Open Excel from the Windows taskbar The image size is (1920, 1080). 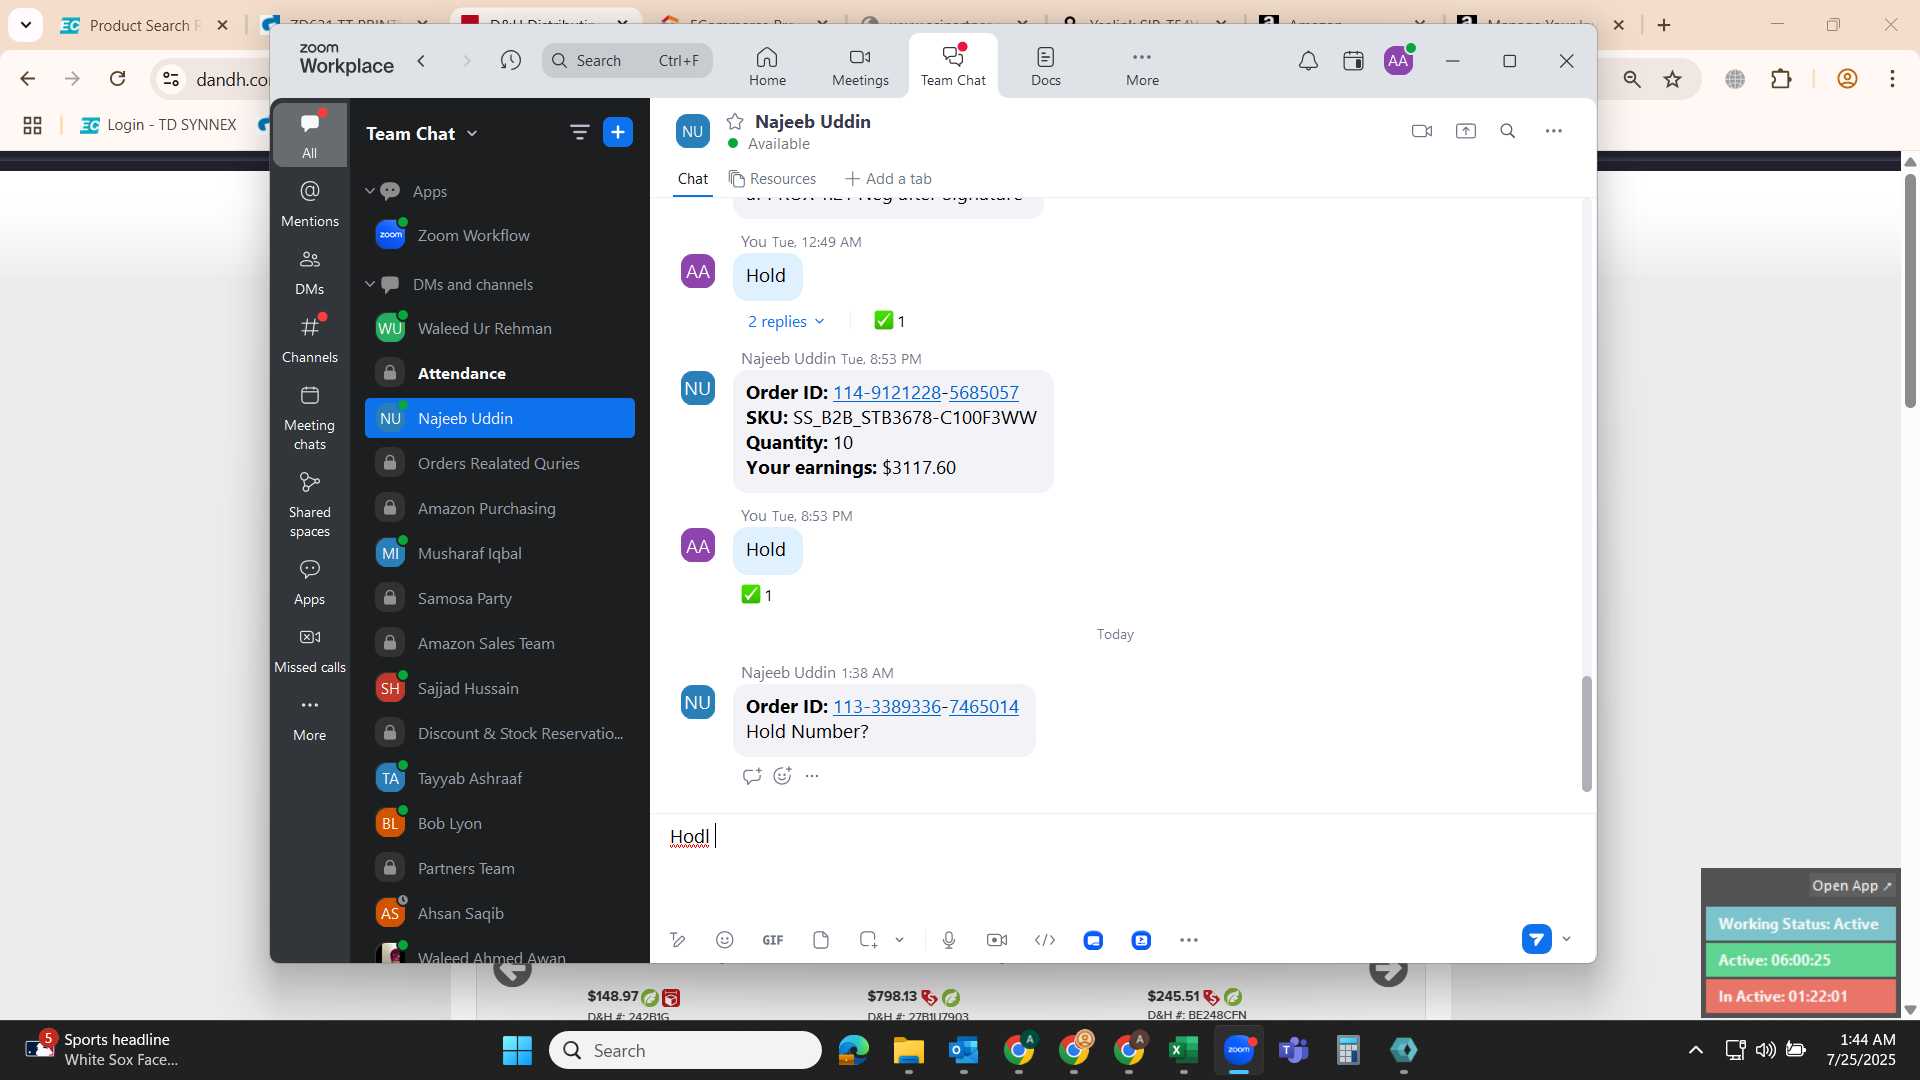1183,1050
